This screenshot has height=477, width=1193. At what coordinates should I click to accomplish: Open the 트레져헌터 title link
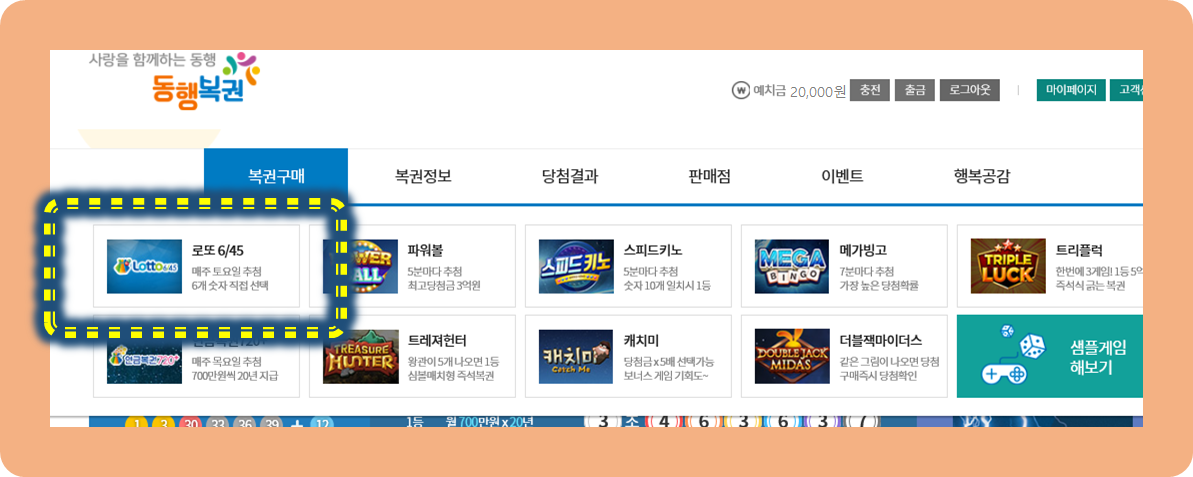click(x=437, y=341)
